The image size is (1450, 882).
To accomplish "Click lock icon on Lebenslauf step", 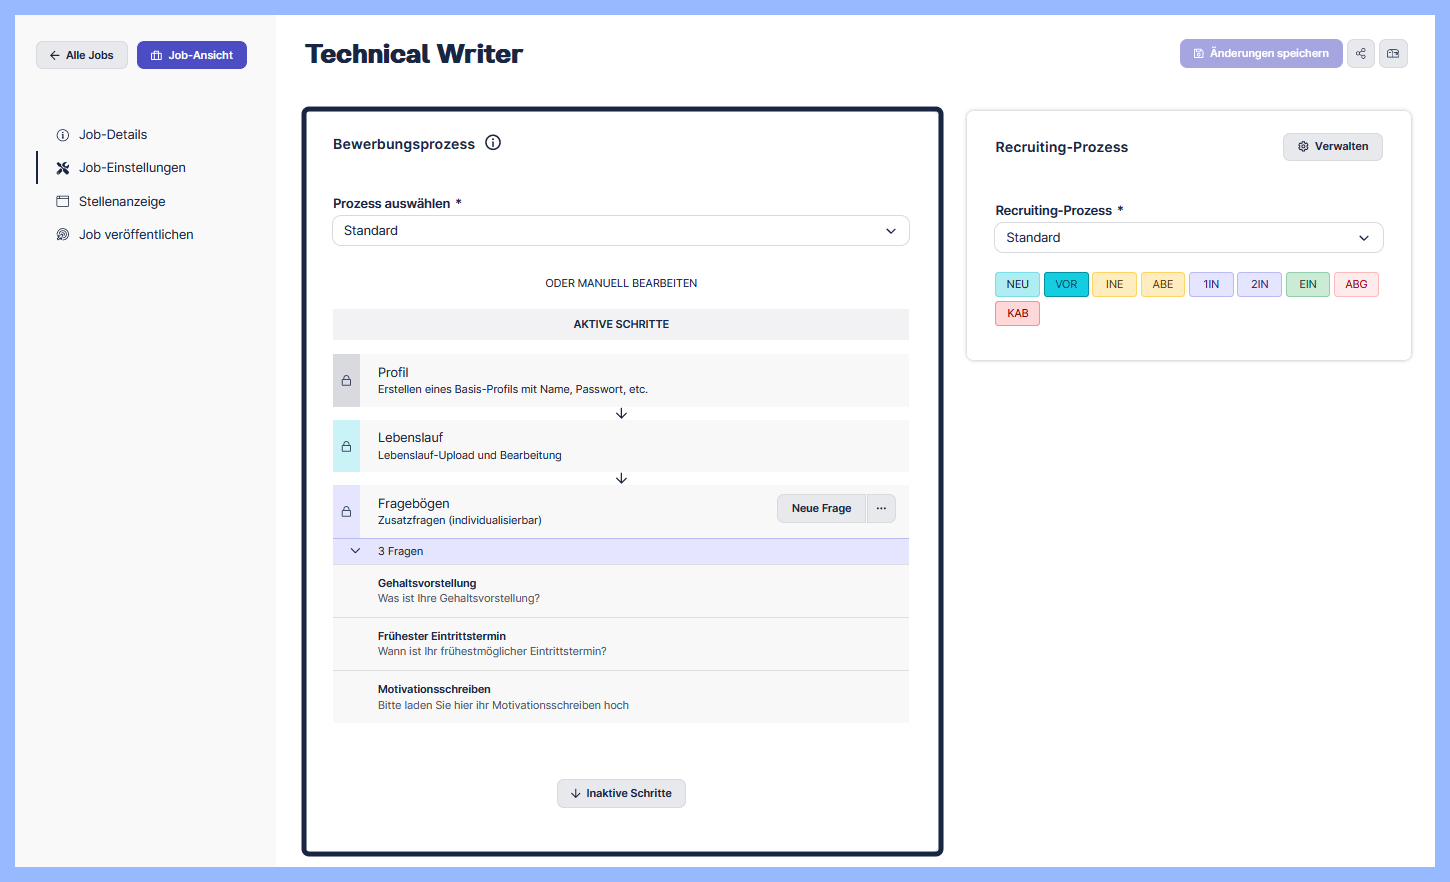I will tap(346, 446).
